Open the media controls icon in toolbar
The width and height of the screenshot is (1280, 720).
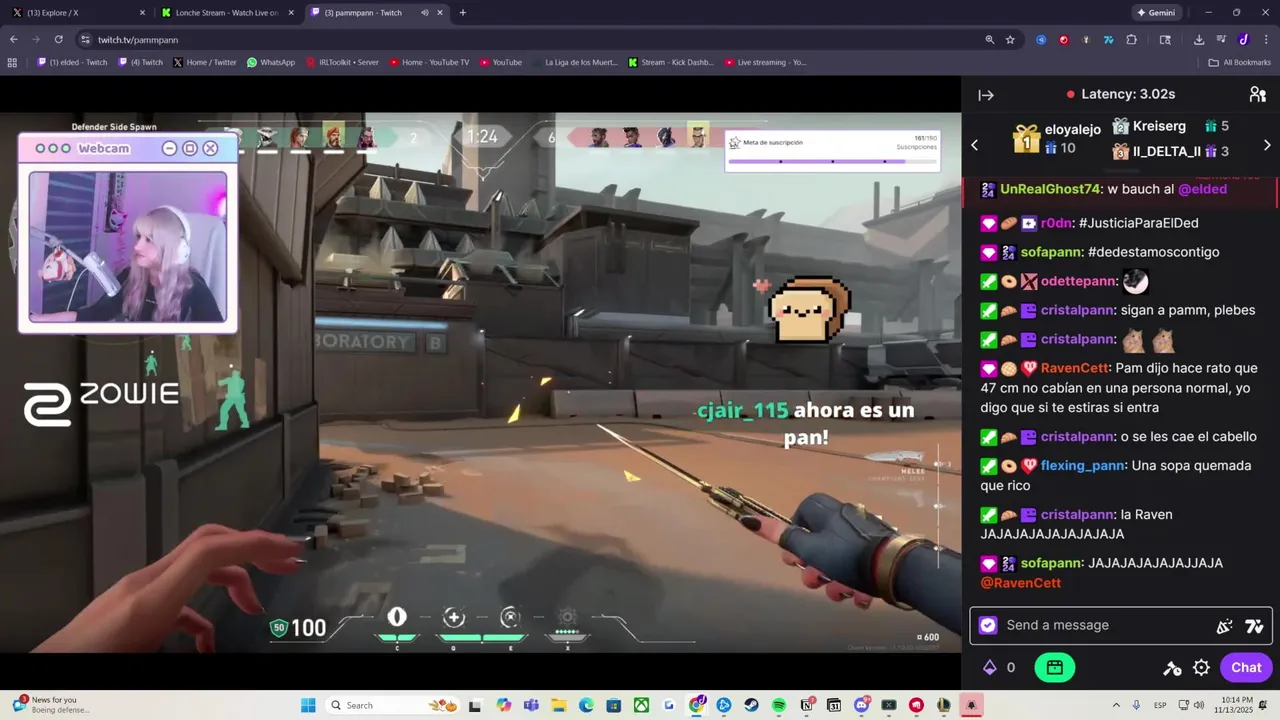pyautogui.click(x=1222, y=39)
